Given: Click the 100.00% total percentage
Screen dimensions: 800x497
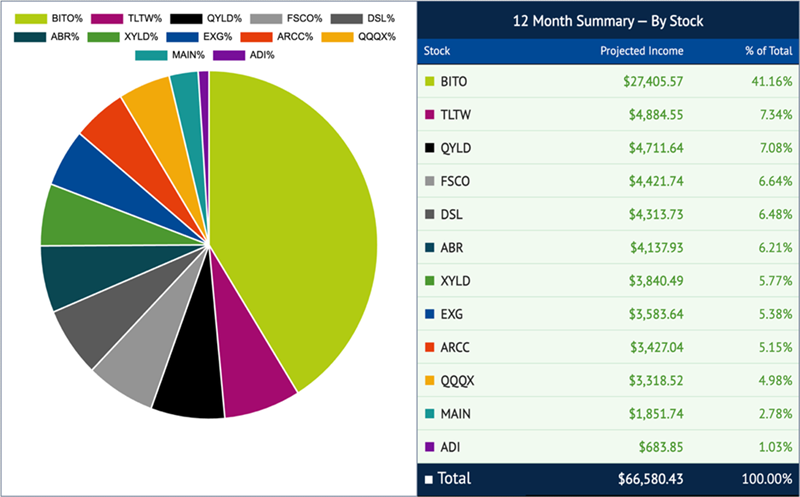Looking at the screenshot, I should coord(767,479).
